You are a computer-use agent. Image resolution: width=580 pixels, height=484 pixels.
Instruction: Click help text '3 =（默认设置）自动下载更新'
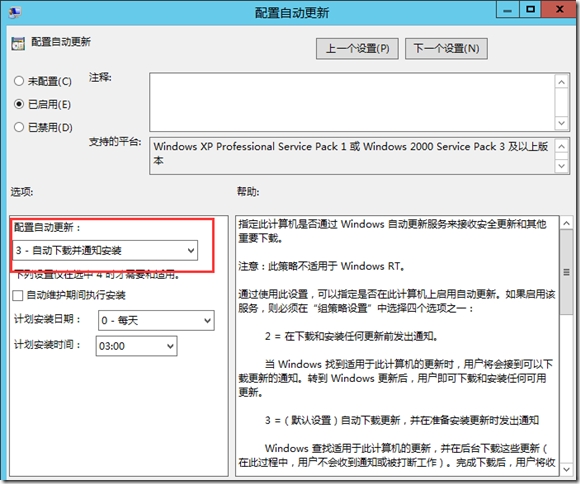pyautogui.click(x=402, y=420)
